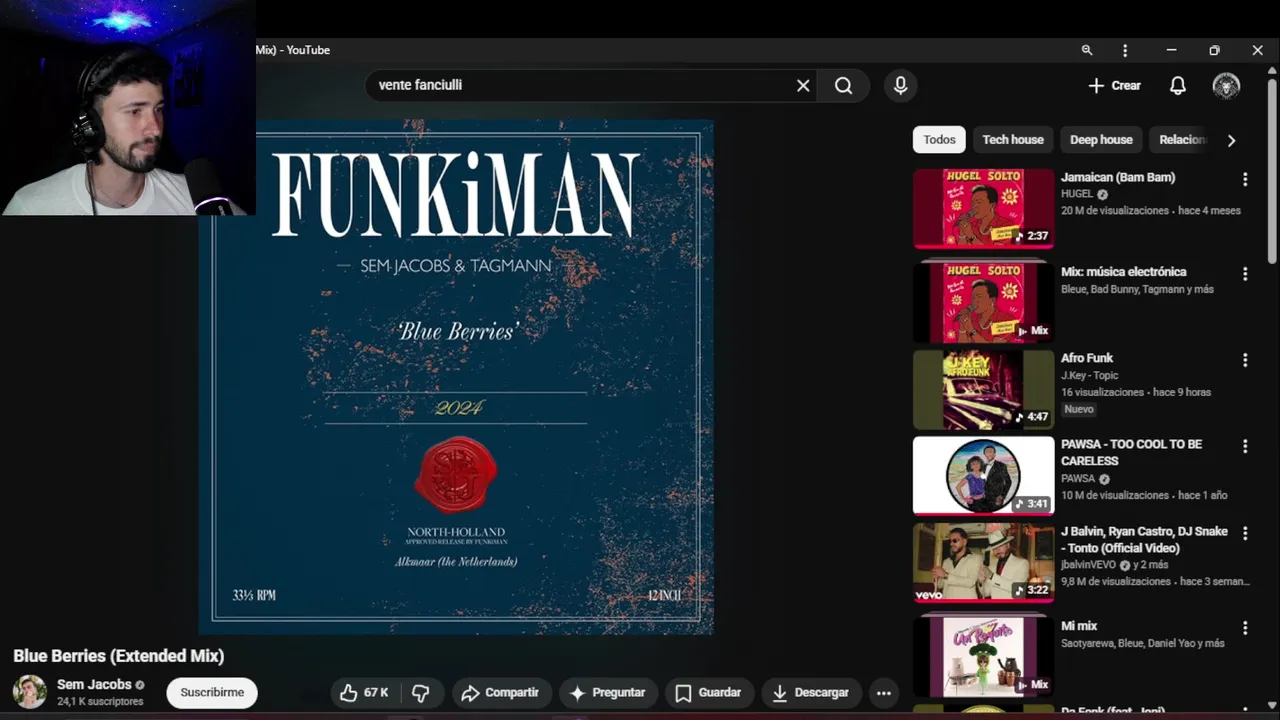Open options for Afro Funk video
The height and width of the screenshot is (720, 1280).
[1245, 360]
